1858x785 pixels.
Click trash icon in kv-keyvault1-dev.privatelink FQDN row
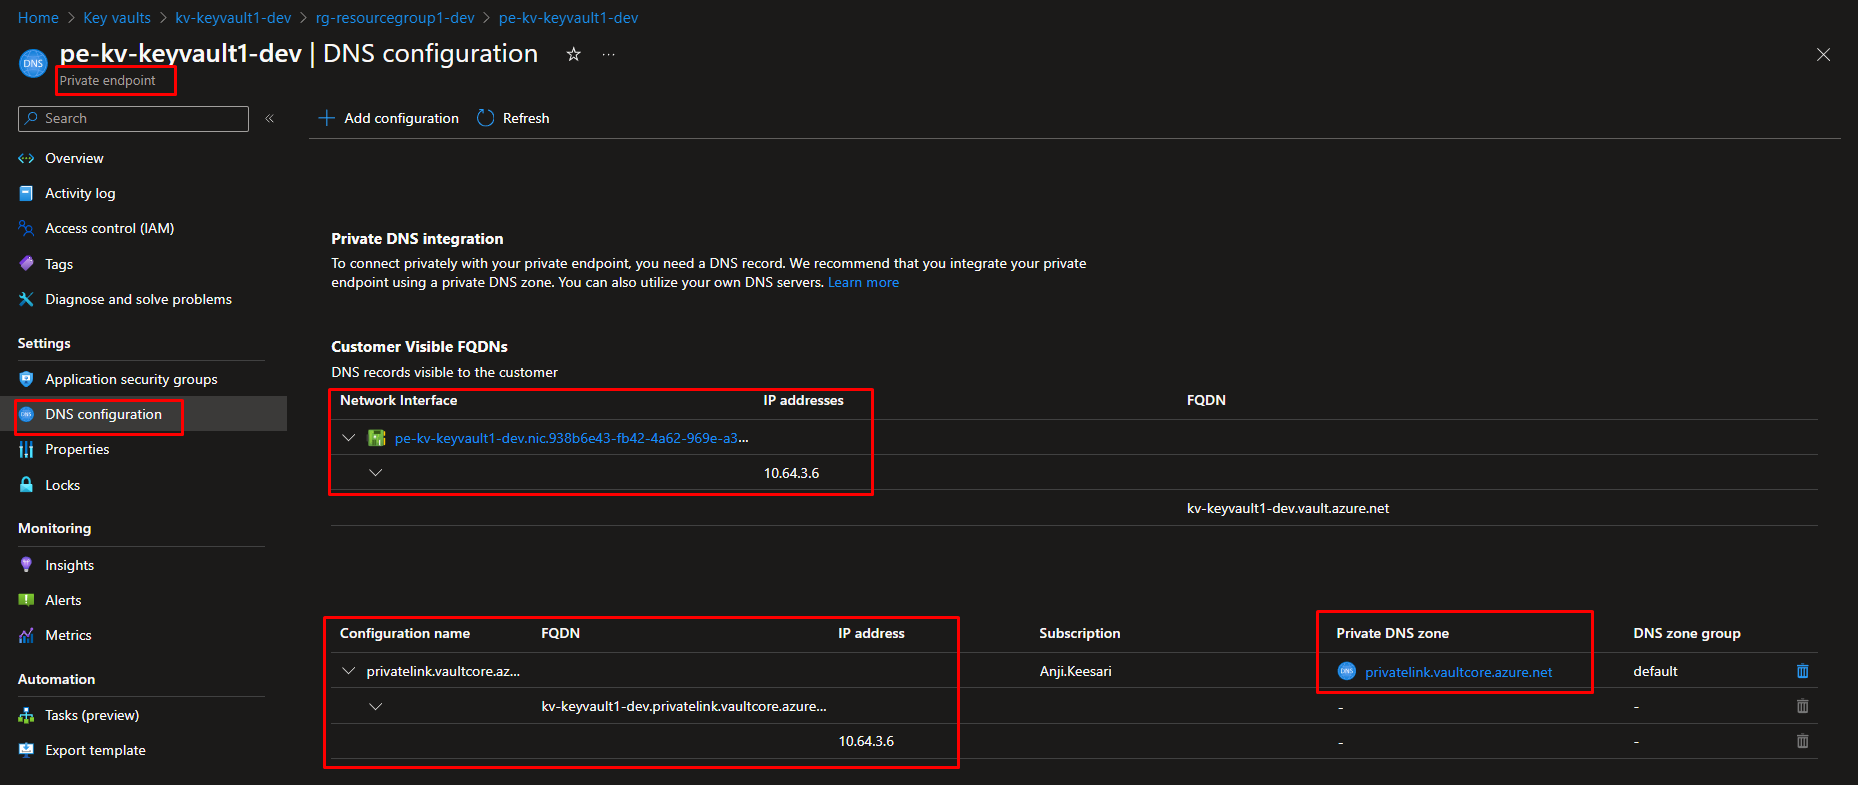click(x=1802, y=706)
